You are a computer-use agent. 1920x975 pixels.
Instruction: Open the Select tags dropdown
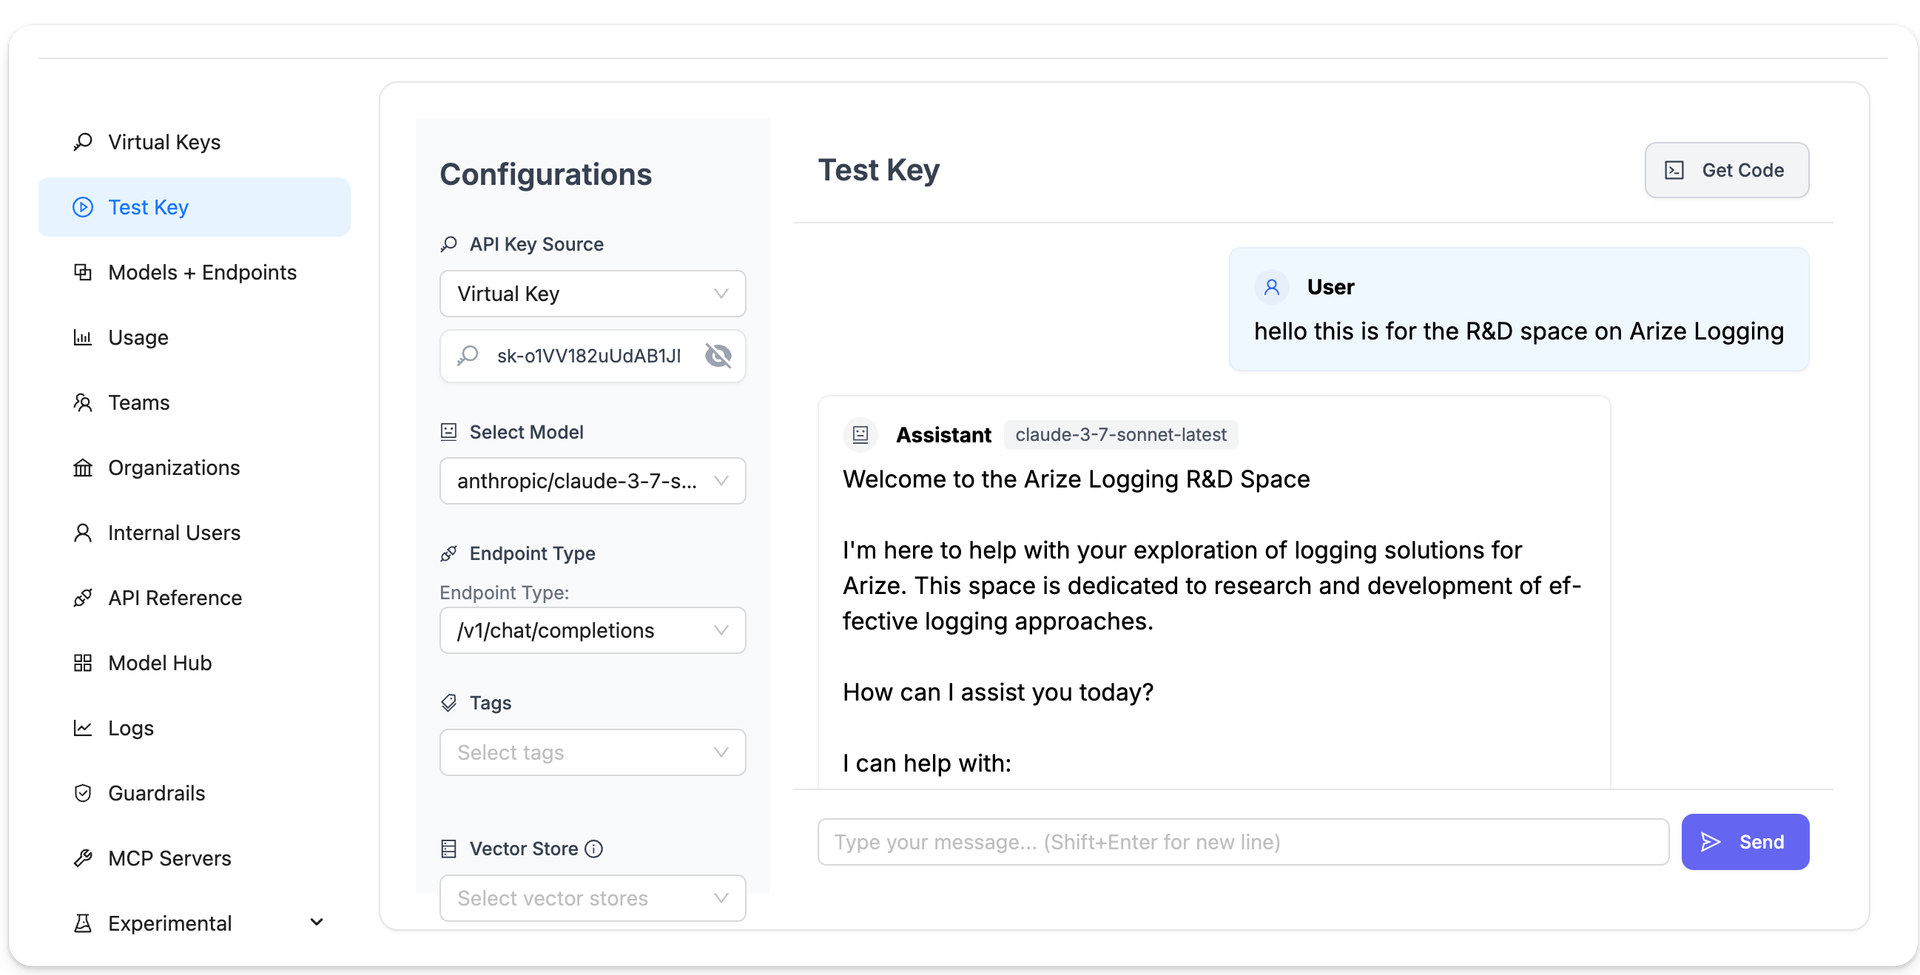(x=592, y=752)
